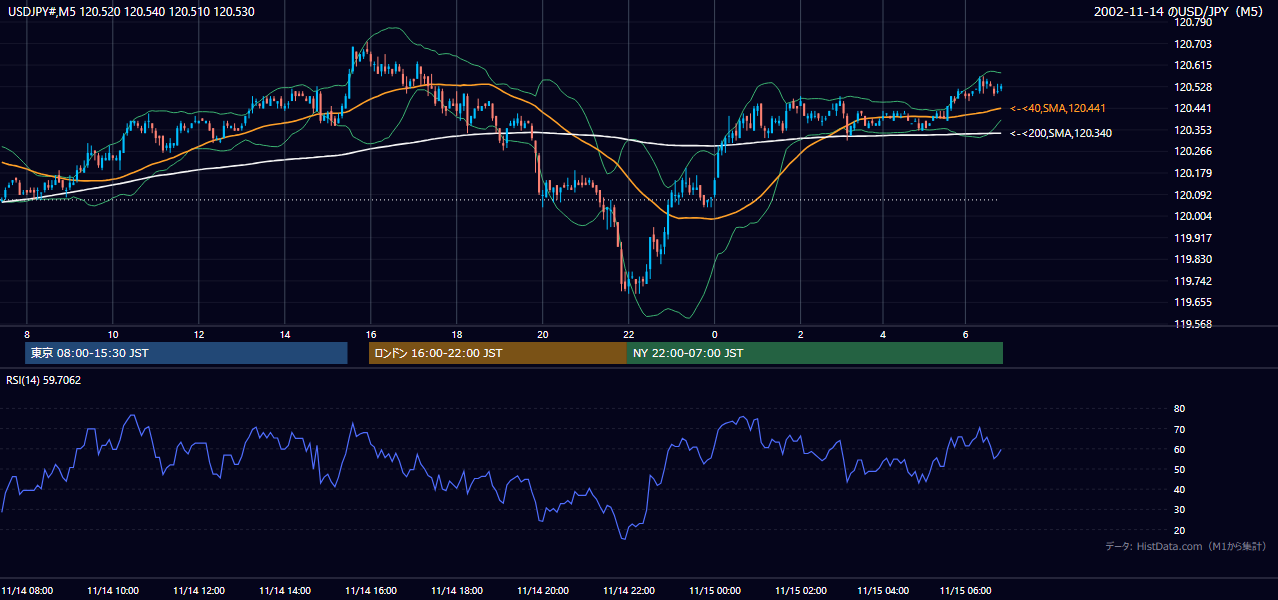This screenshot has height=600, width=1278.
Task: Click the '11/15 00:00' bottom time label
Action: [x=715, y=590]
